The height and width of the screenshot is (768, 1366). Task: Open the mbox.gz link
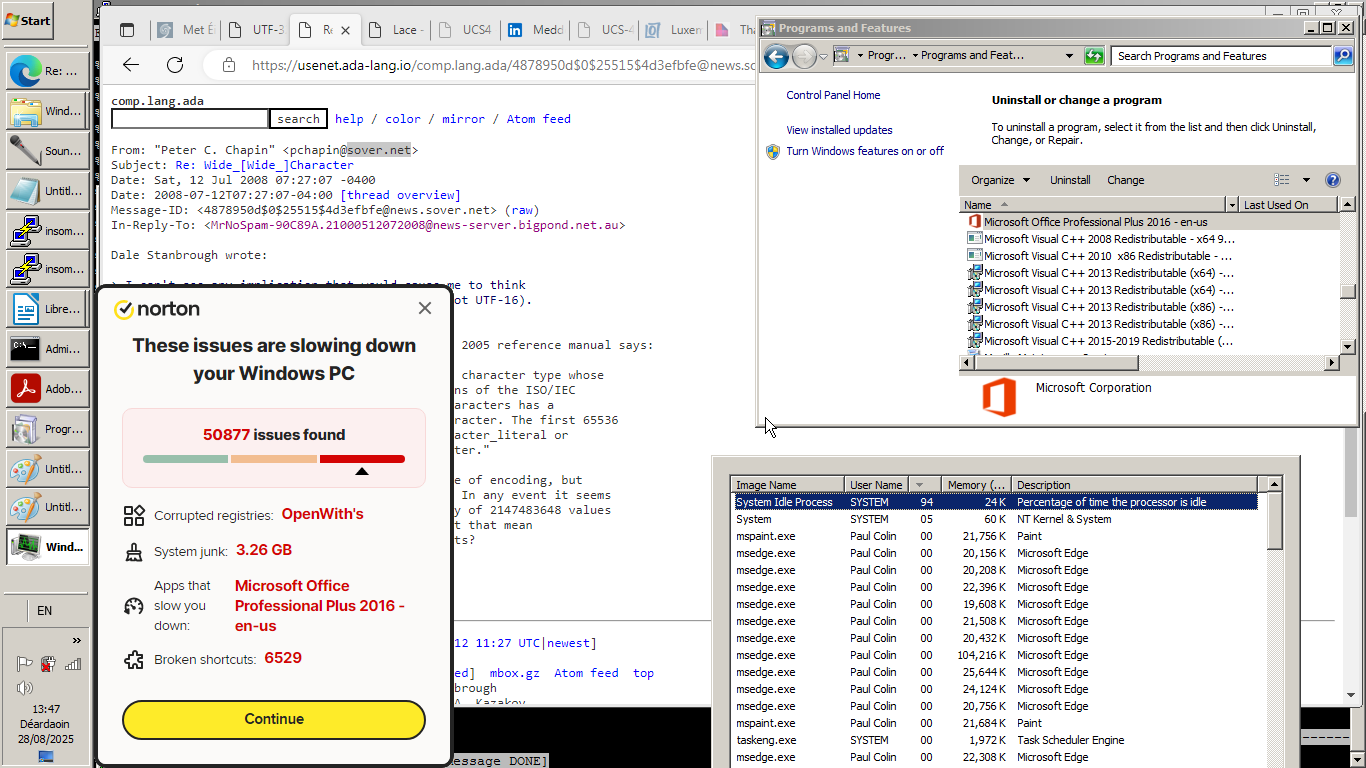point(514,673)
